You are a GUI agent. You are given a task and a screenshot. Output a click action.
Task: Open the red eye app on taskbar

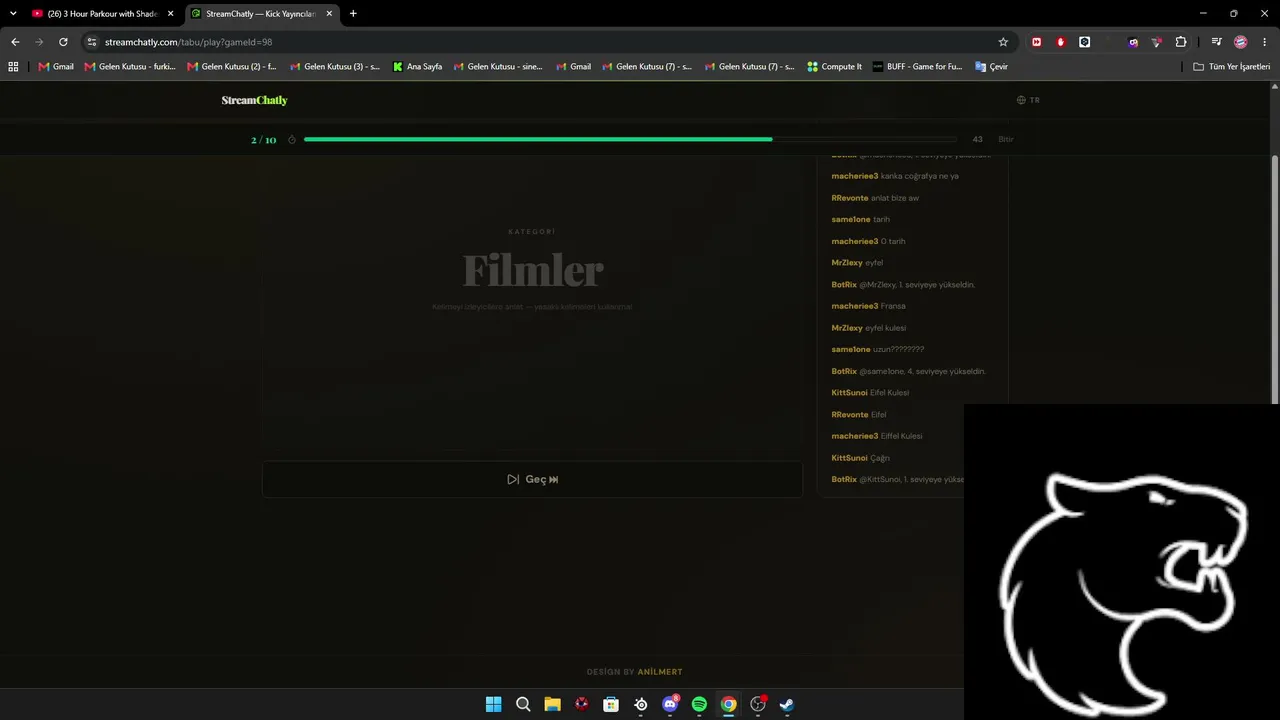pos(582,704)
